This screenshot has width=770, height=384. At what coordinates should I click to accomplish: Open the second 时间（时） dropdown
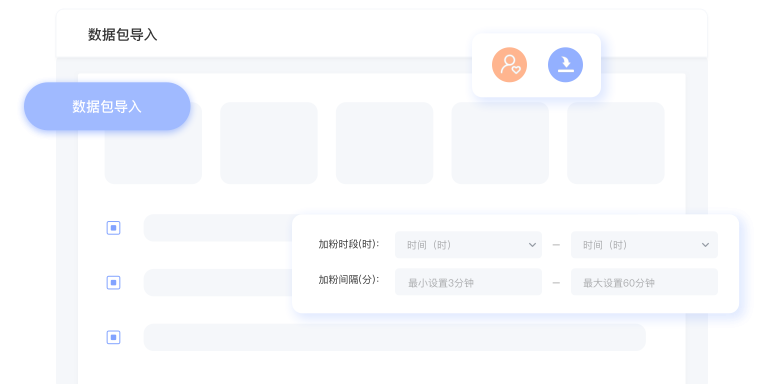point(644,245)
